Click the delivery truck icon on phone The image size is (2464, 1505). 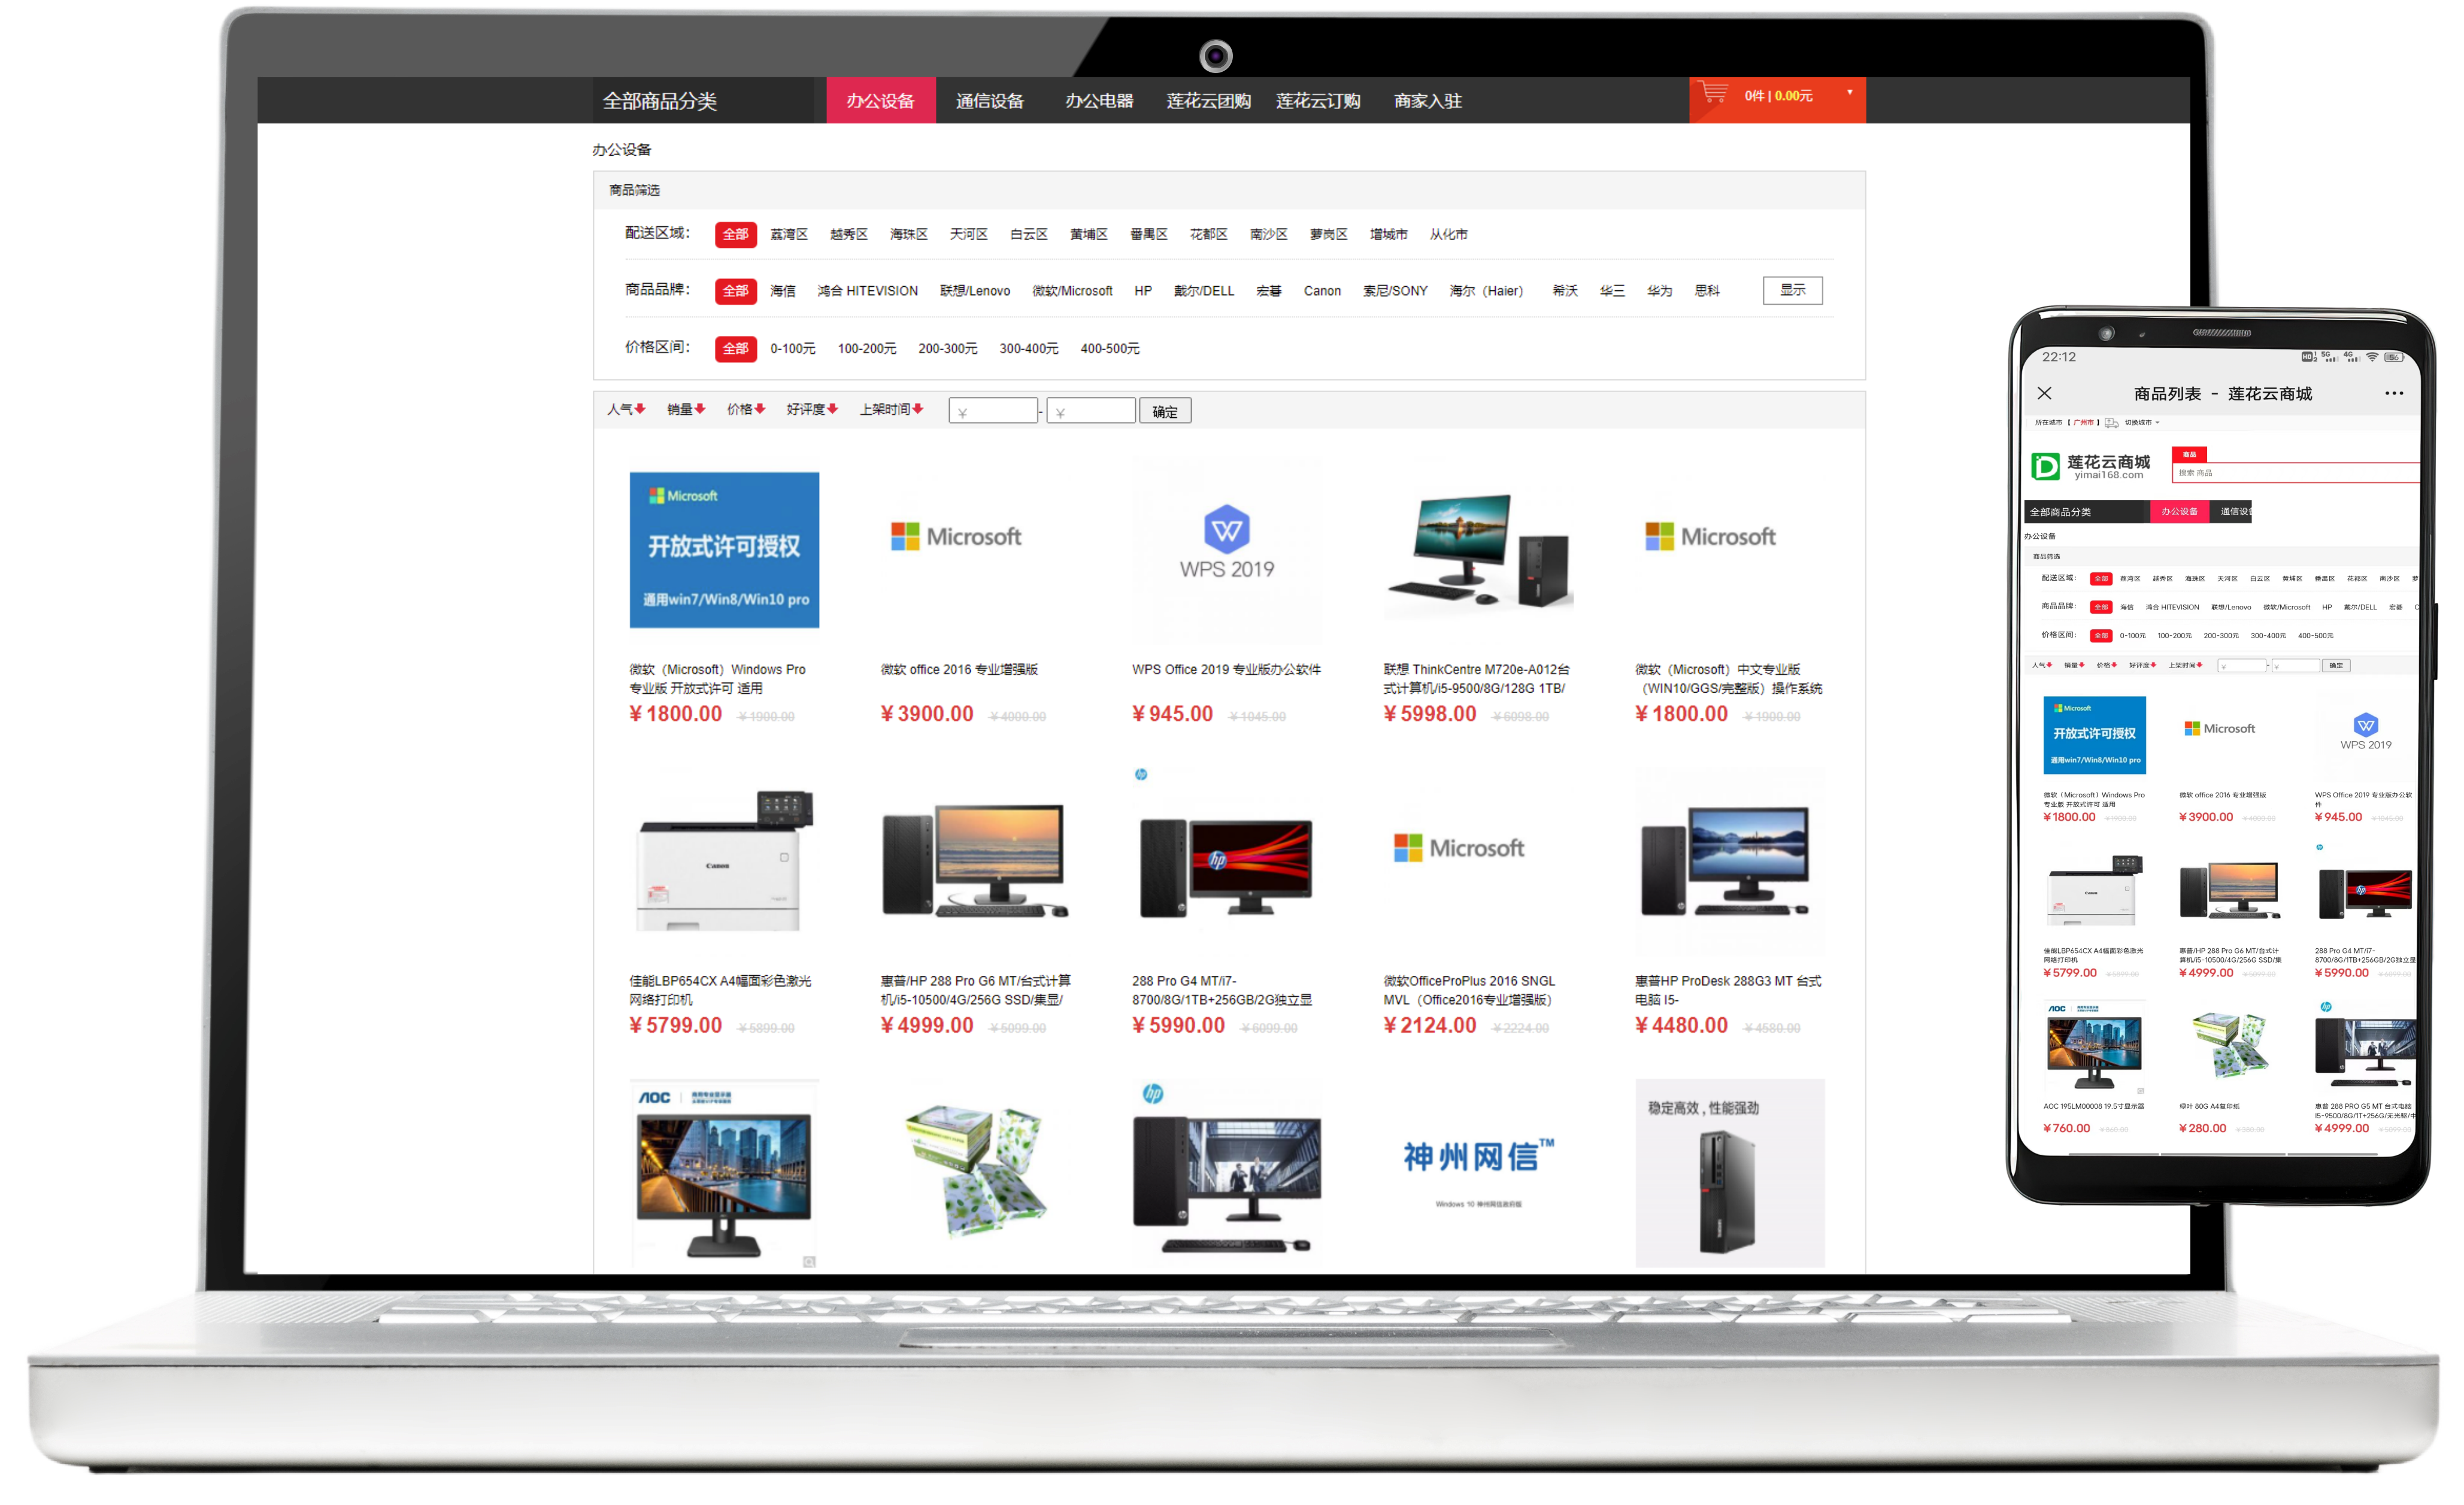pyautogui.click(x=2111, y=423)
